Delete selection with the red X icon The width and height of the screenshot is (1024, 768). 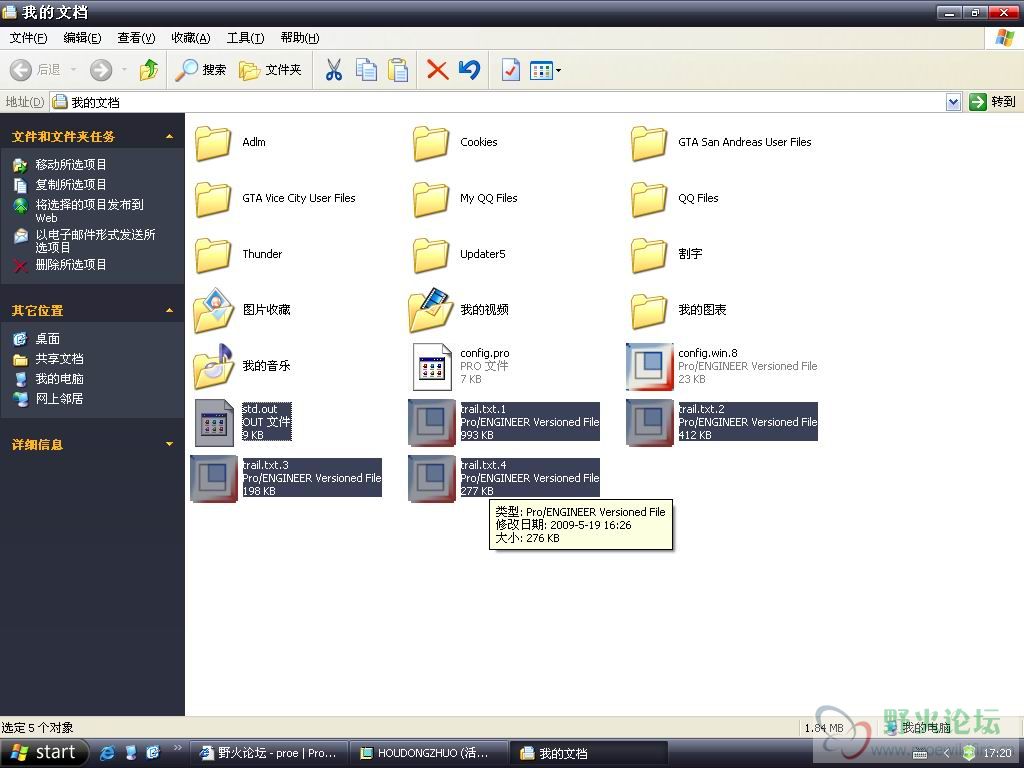(x=437, y=70)
